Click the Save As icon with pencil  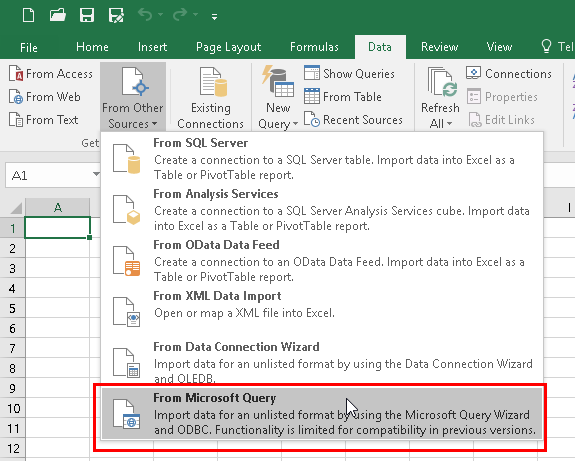(x=117, y=16)
